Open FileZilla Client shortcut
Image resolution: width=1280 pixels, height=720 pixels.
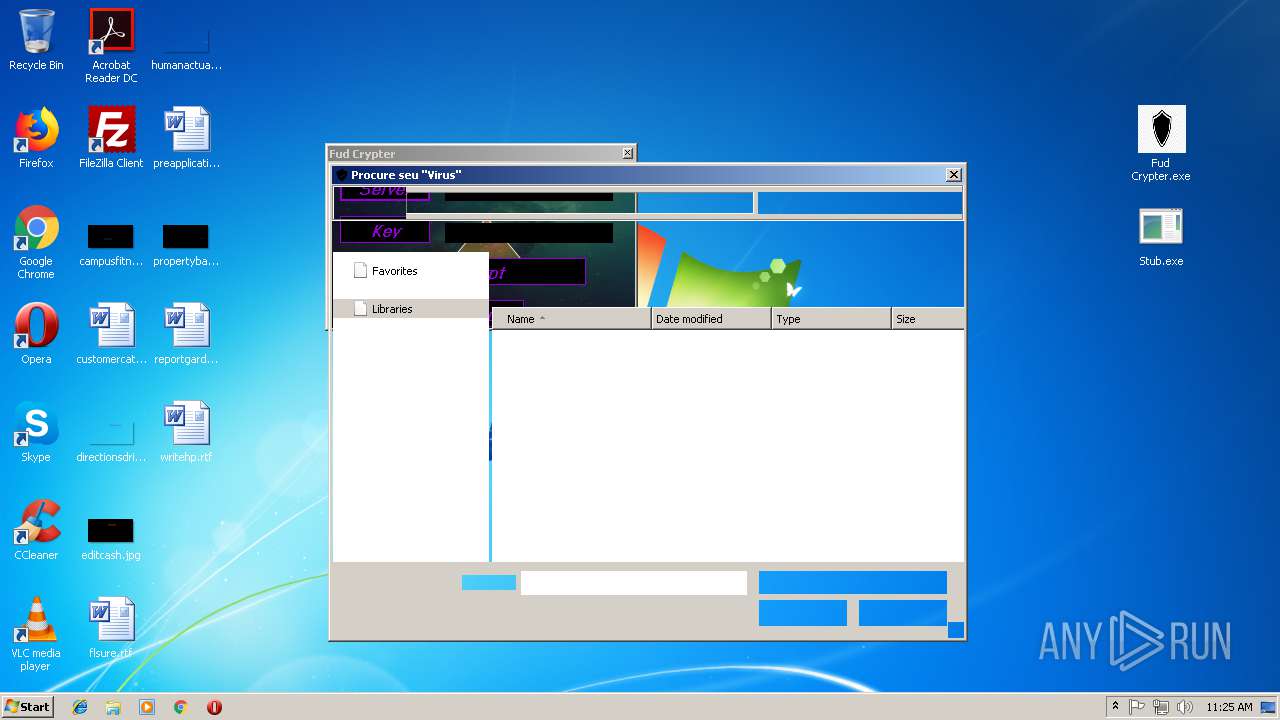(x=111, y=138)
